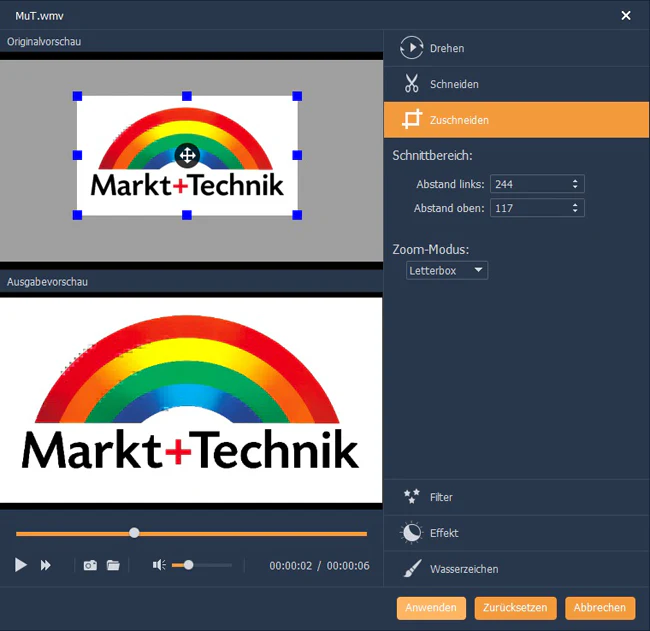650x631 pixels.
Task: Open the snapshot folder icon
Action: [113, 565]
